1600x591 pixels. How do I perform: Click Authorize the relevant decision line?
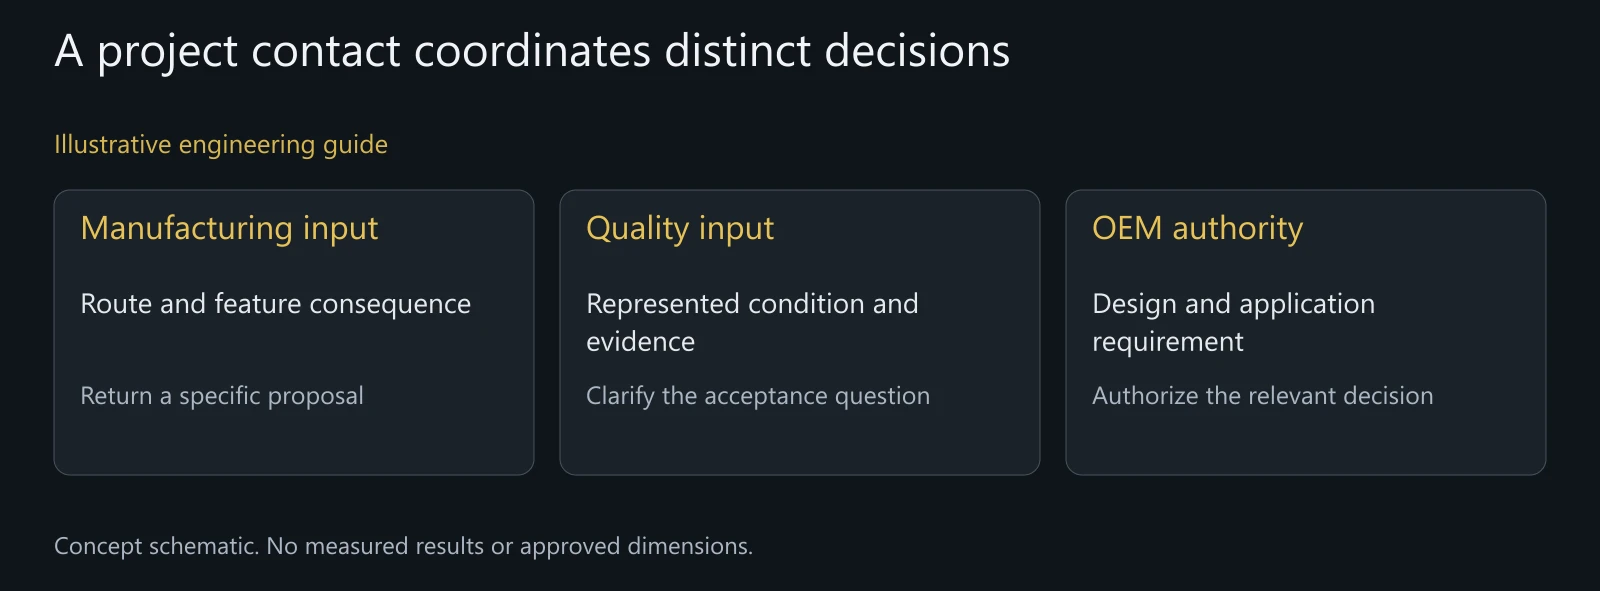click(x=1263, y=396)
